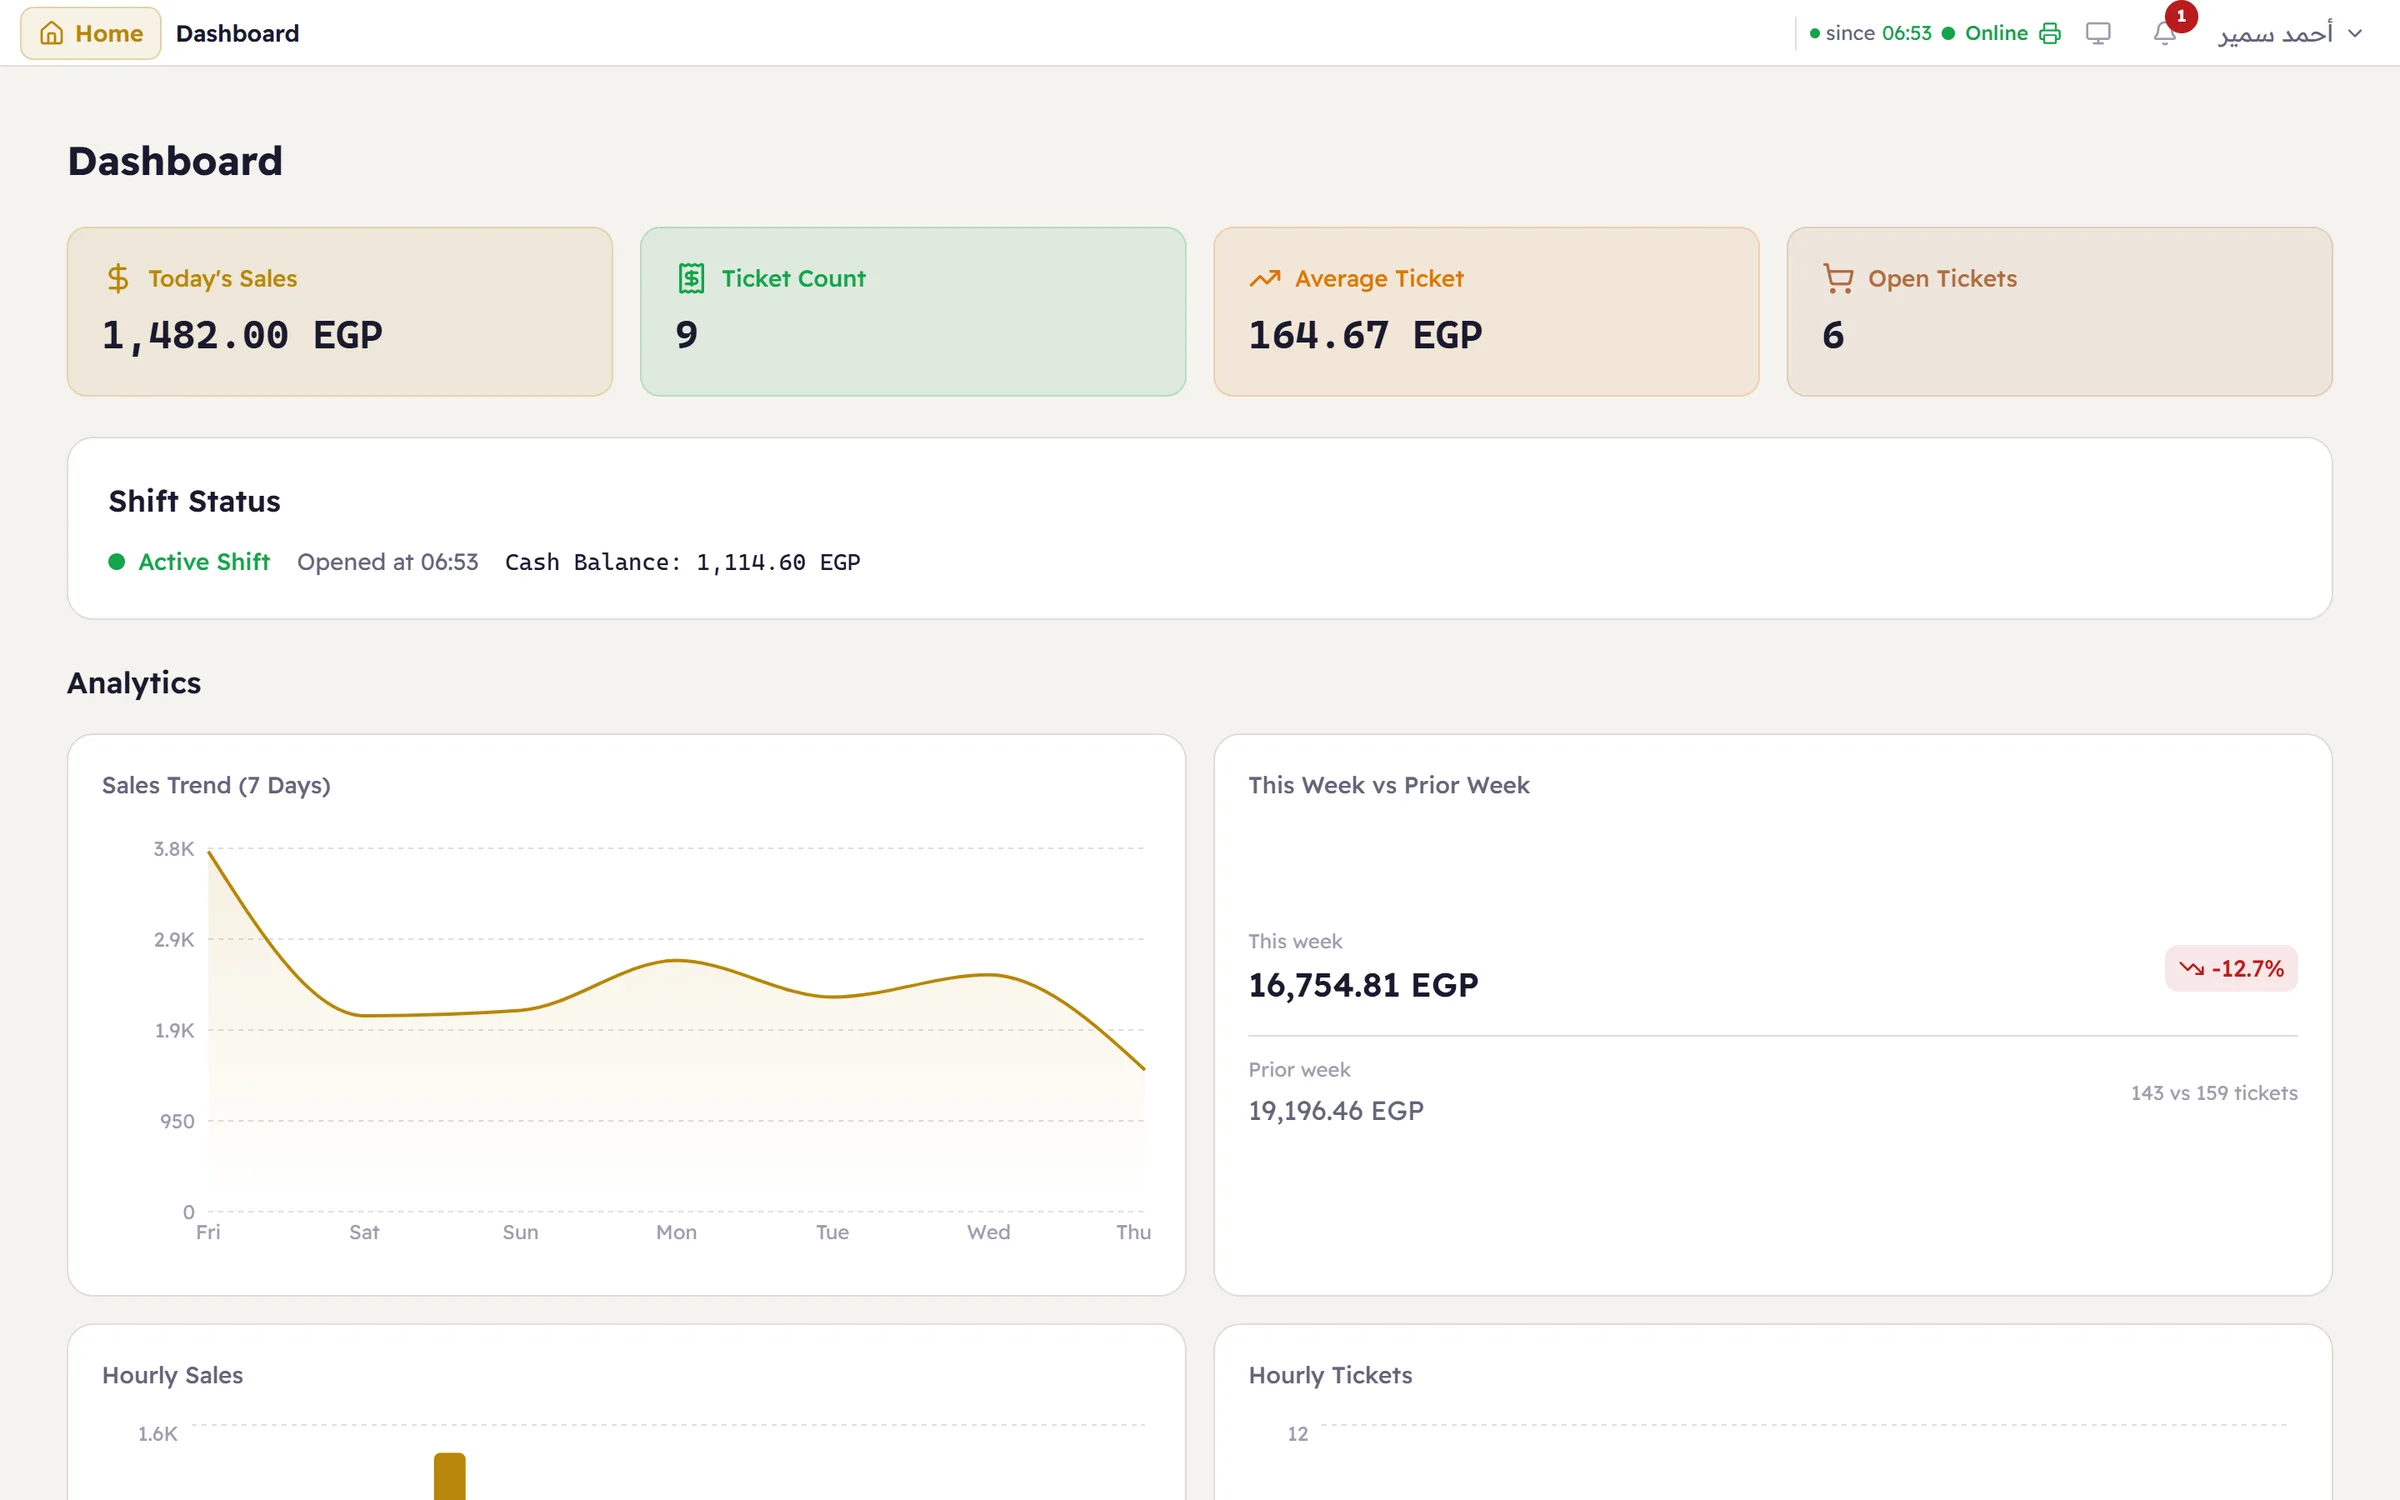Screen dimensions: 2400x1500
Task: Click the This Week vs Prior Week title
Action: tap(1389, 785)
